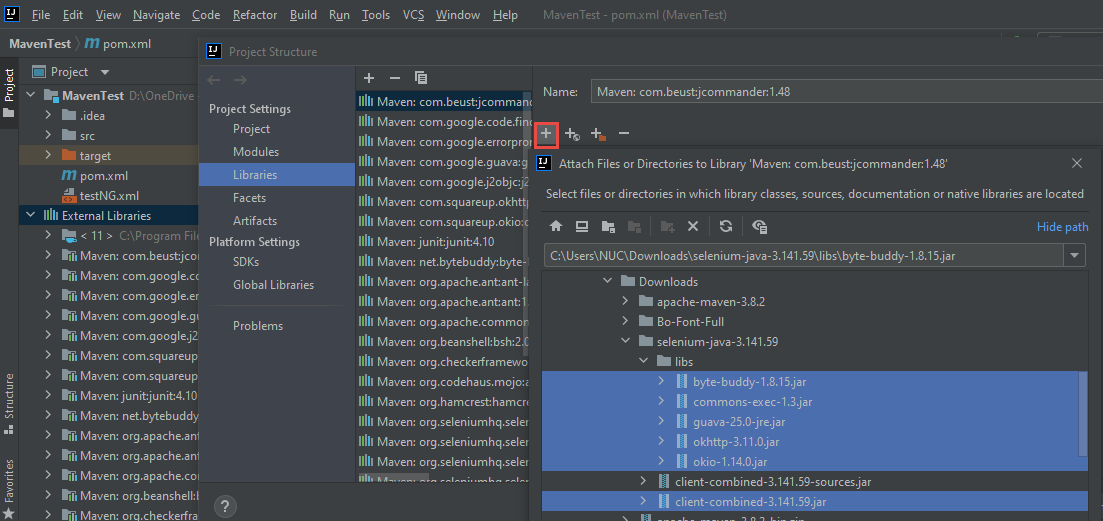1103x521 pixels.
Task: Open the path history dropdown arrow
Action: (x=1073, y=255)
